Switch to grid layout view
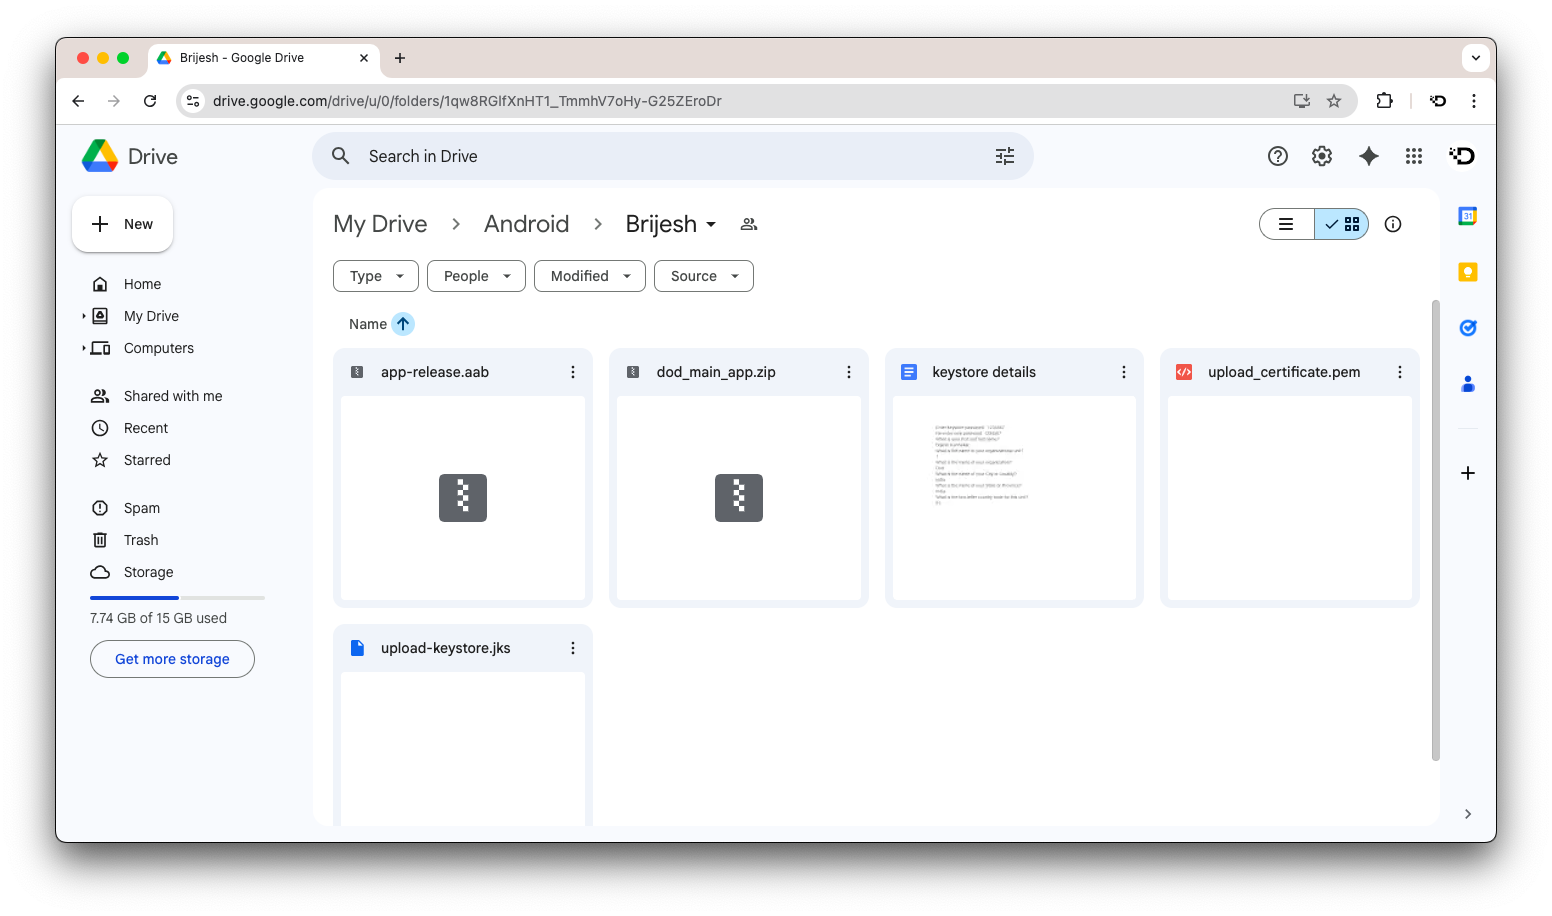 pyautogui.click(x=1342, y=224)
